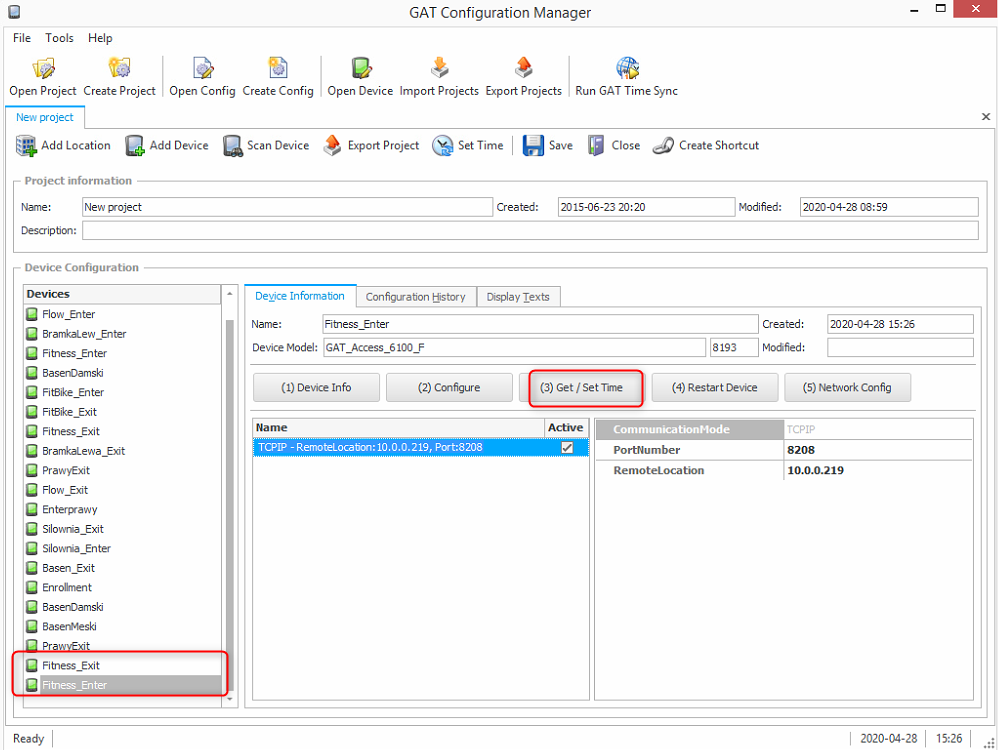
Task: Click the Create Config icon
Action: pyautogui.click(x=278, y=69)
